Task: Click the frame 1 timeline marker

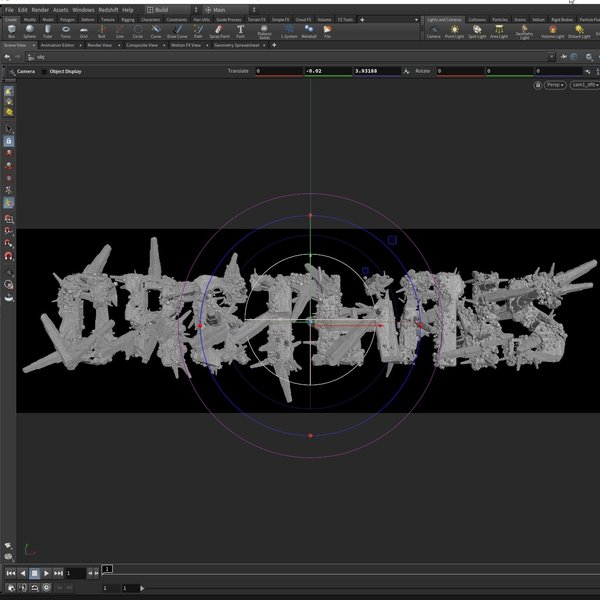Action: click(x=107, y=569)
